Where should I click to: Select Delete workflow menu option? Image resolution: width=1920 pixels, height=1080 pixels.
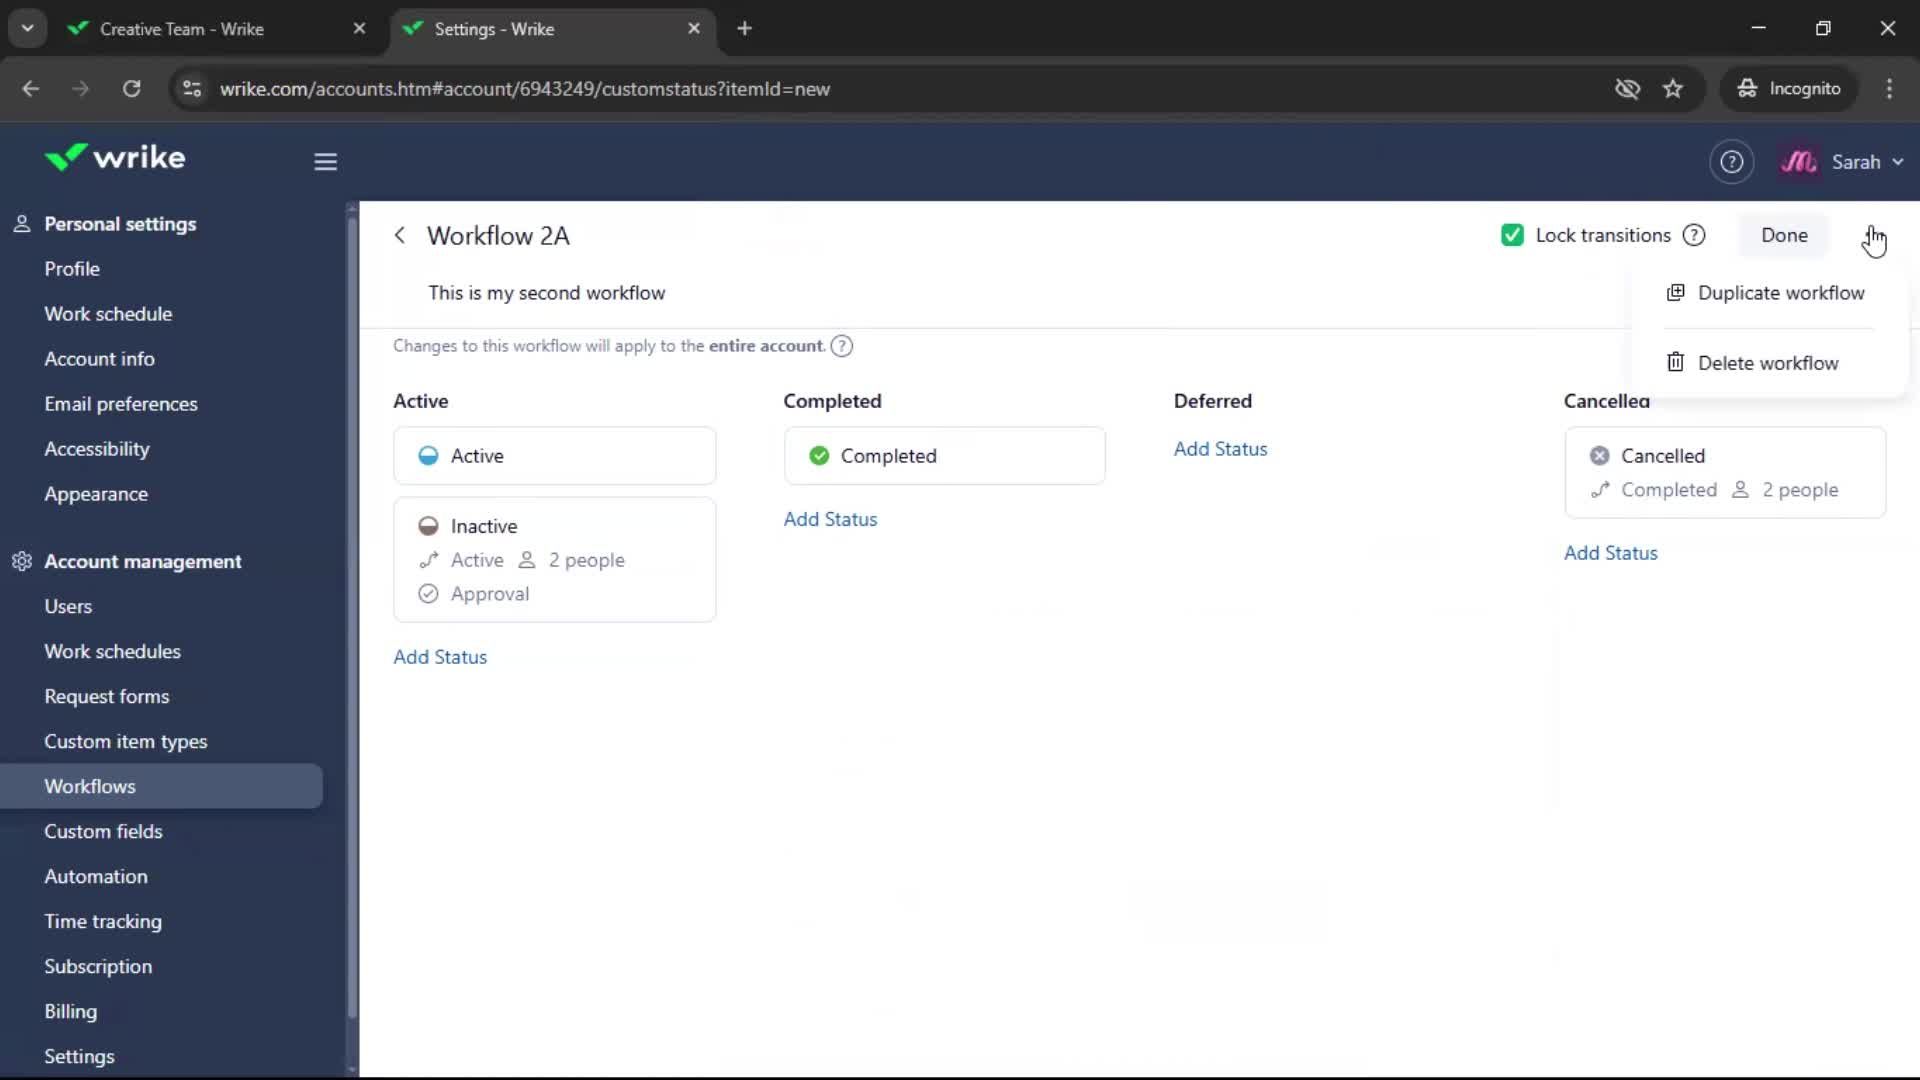click(x=1767, y=363)
